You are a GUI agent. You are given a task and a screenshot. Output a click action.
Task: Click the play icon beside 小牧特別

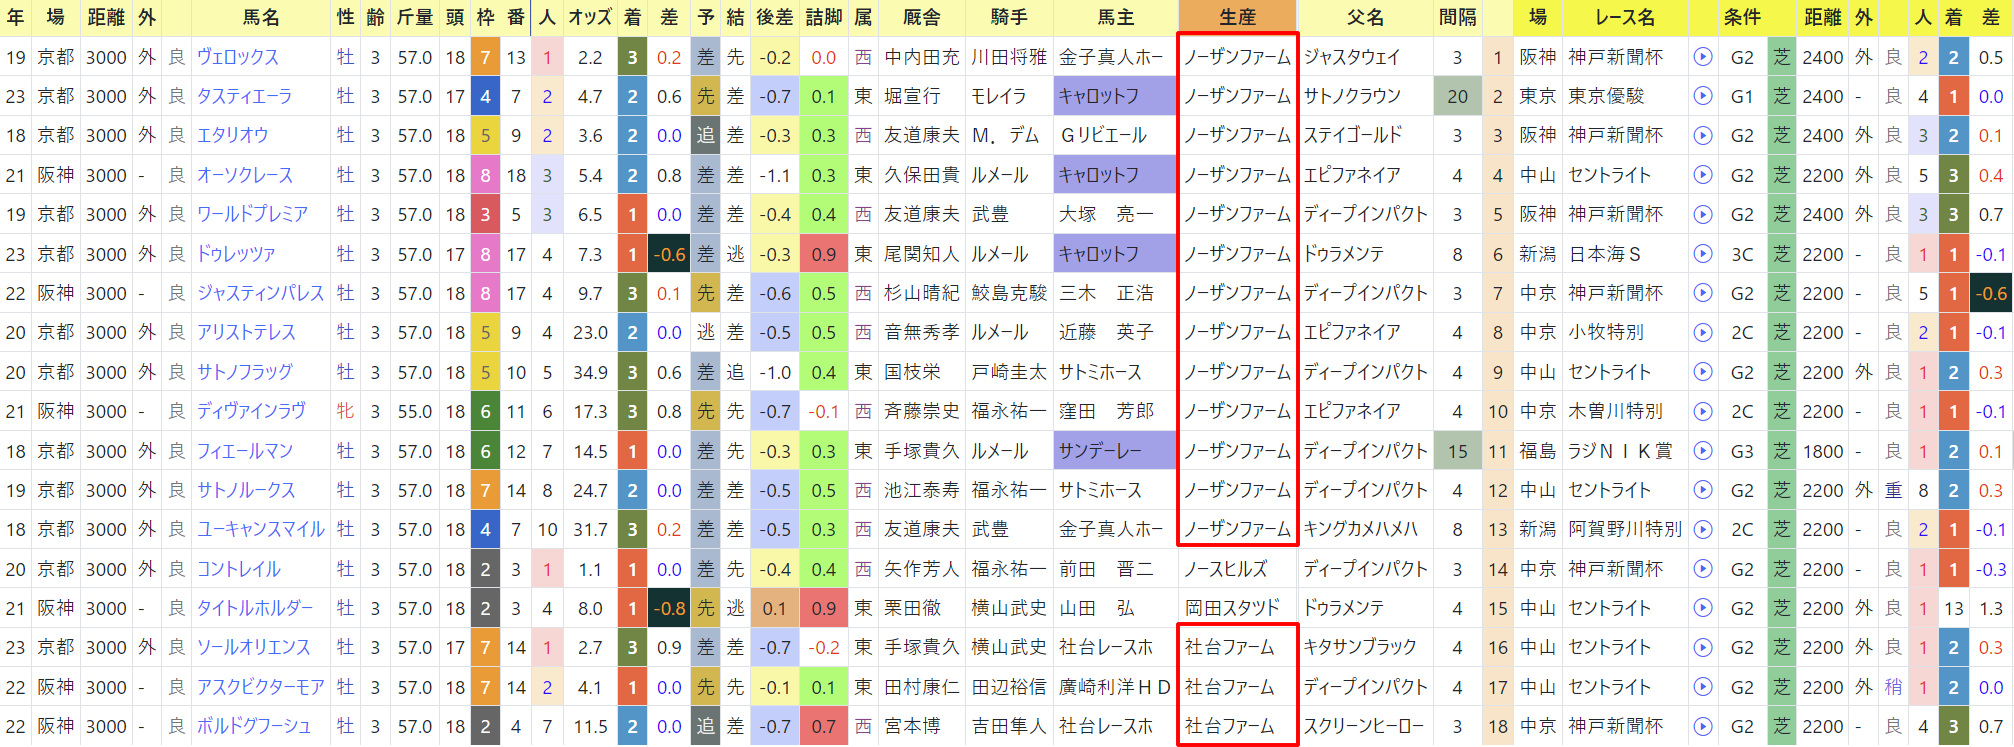(1702, 332)
